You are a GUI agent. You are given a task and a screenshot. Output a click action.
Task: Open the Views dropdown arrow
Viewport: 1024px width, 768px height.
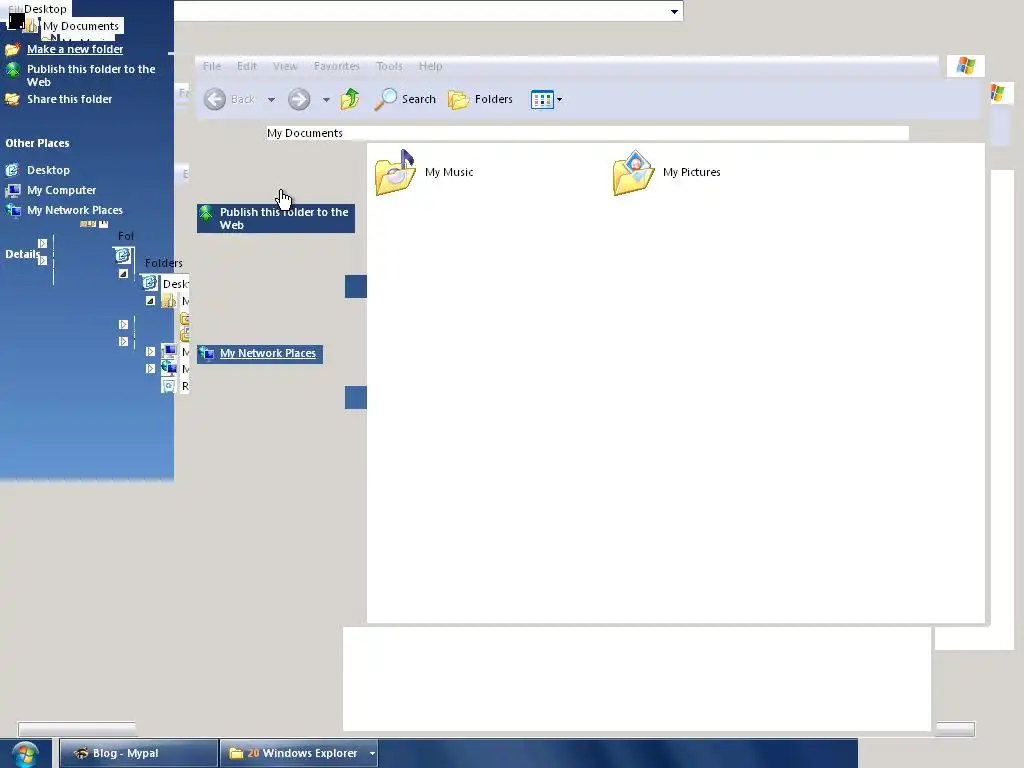coord(559,99)
